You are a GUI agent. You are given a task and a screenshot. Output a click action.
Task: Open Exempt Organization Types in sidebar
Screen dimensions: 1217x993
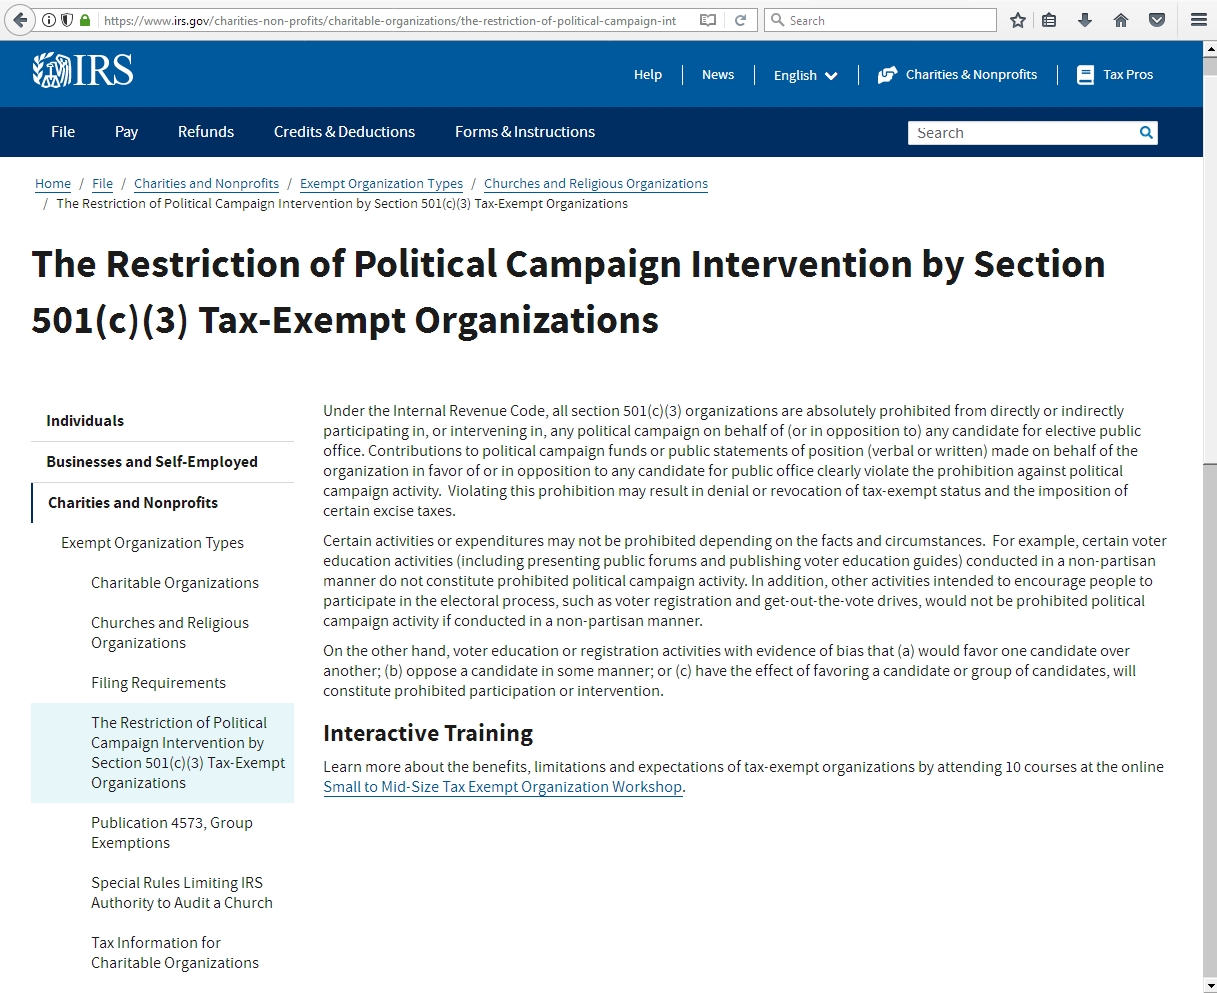tap(152, 543)
